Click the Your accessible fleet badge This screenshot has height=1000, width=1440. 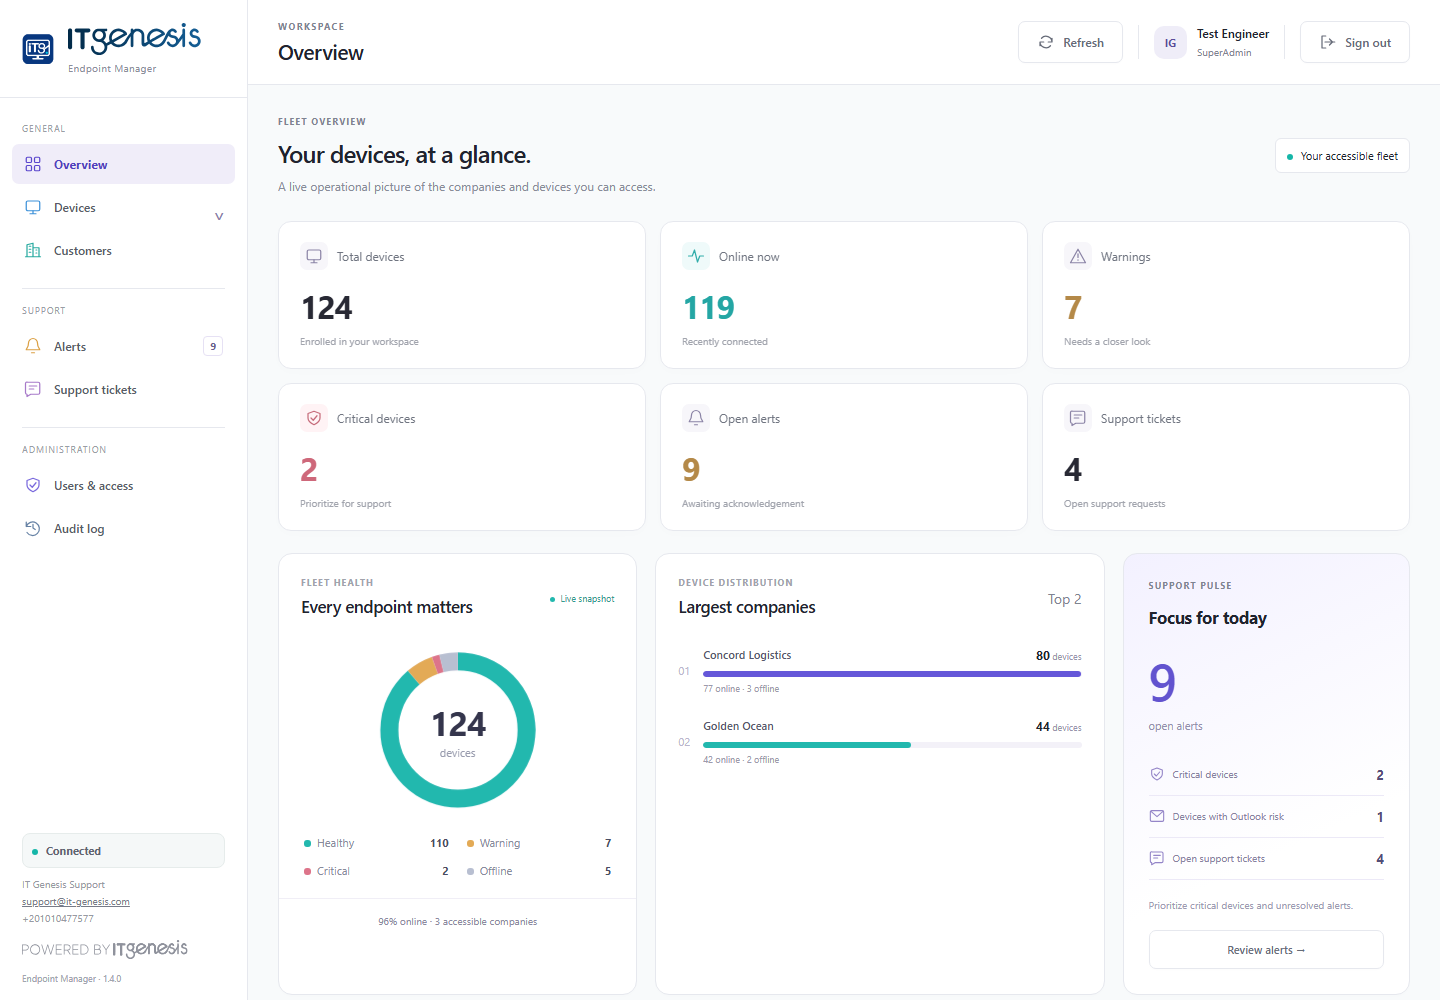(x=1342, y=156)
